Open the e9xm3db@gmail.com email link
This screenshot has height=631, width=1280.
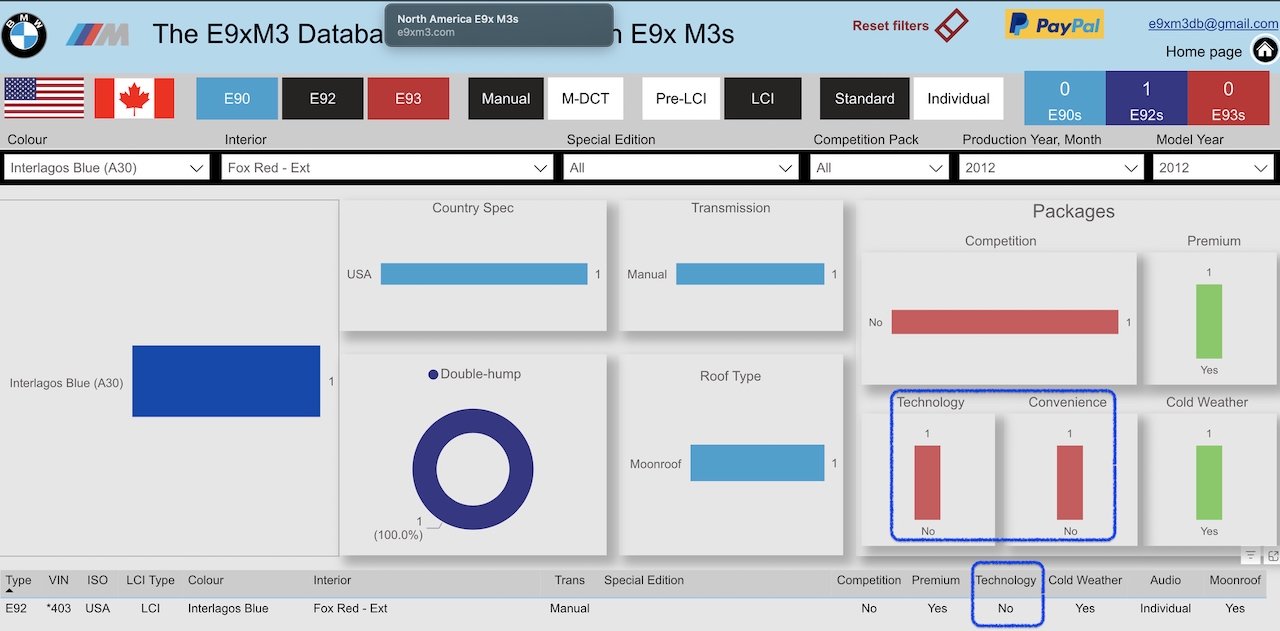[x=1213, y=24]
